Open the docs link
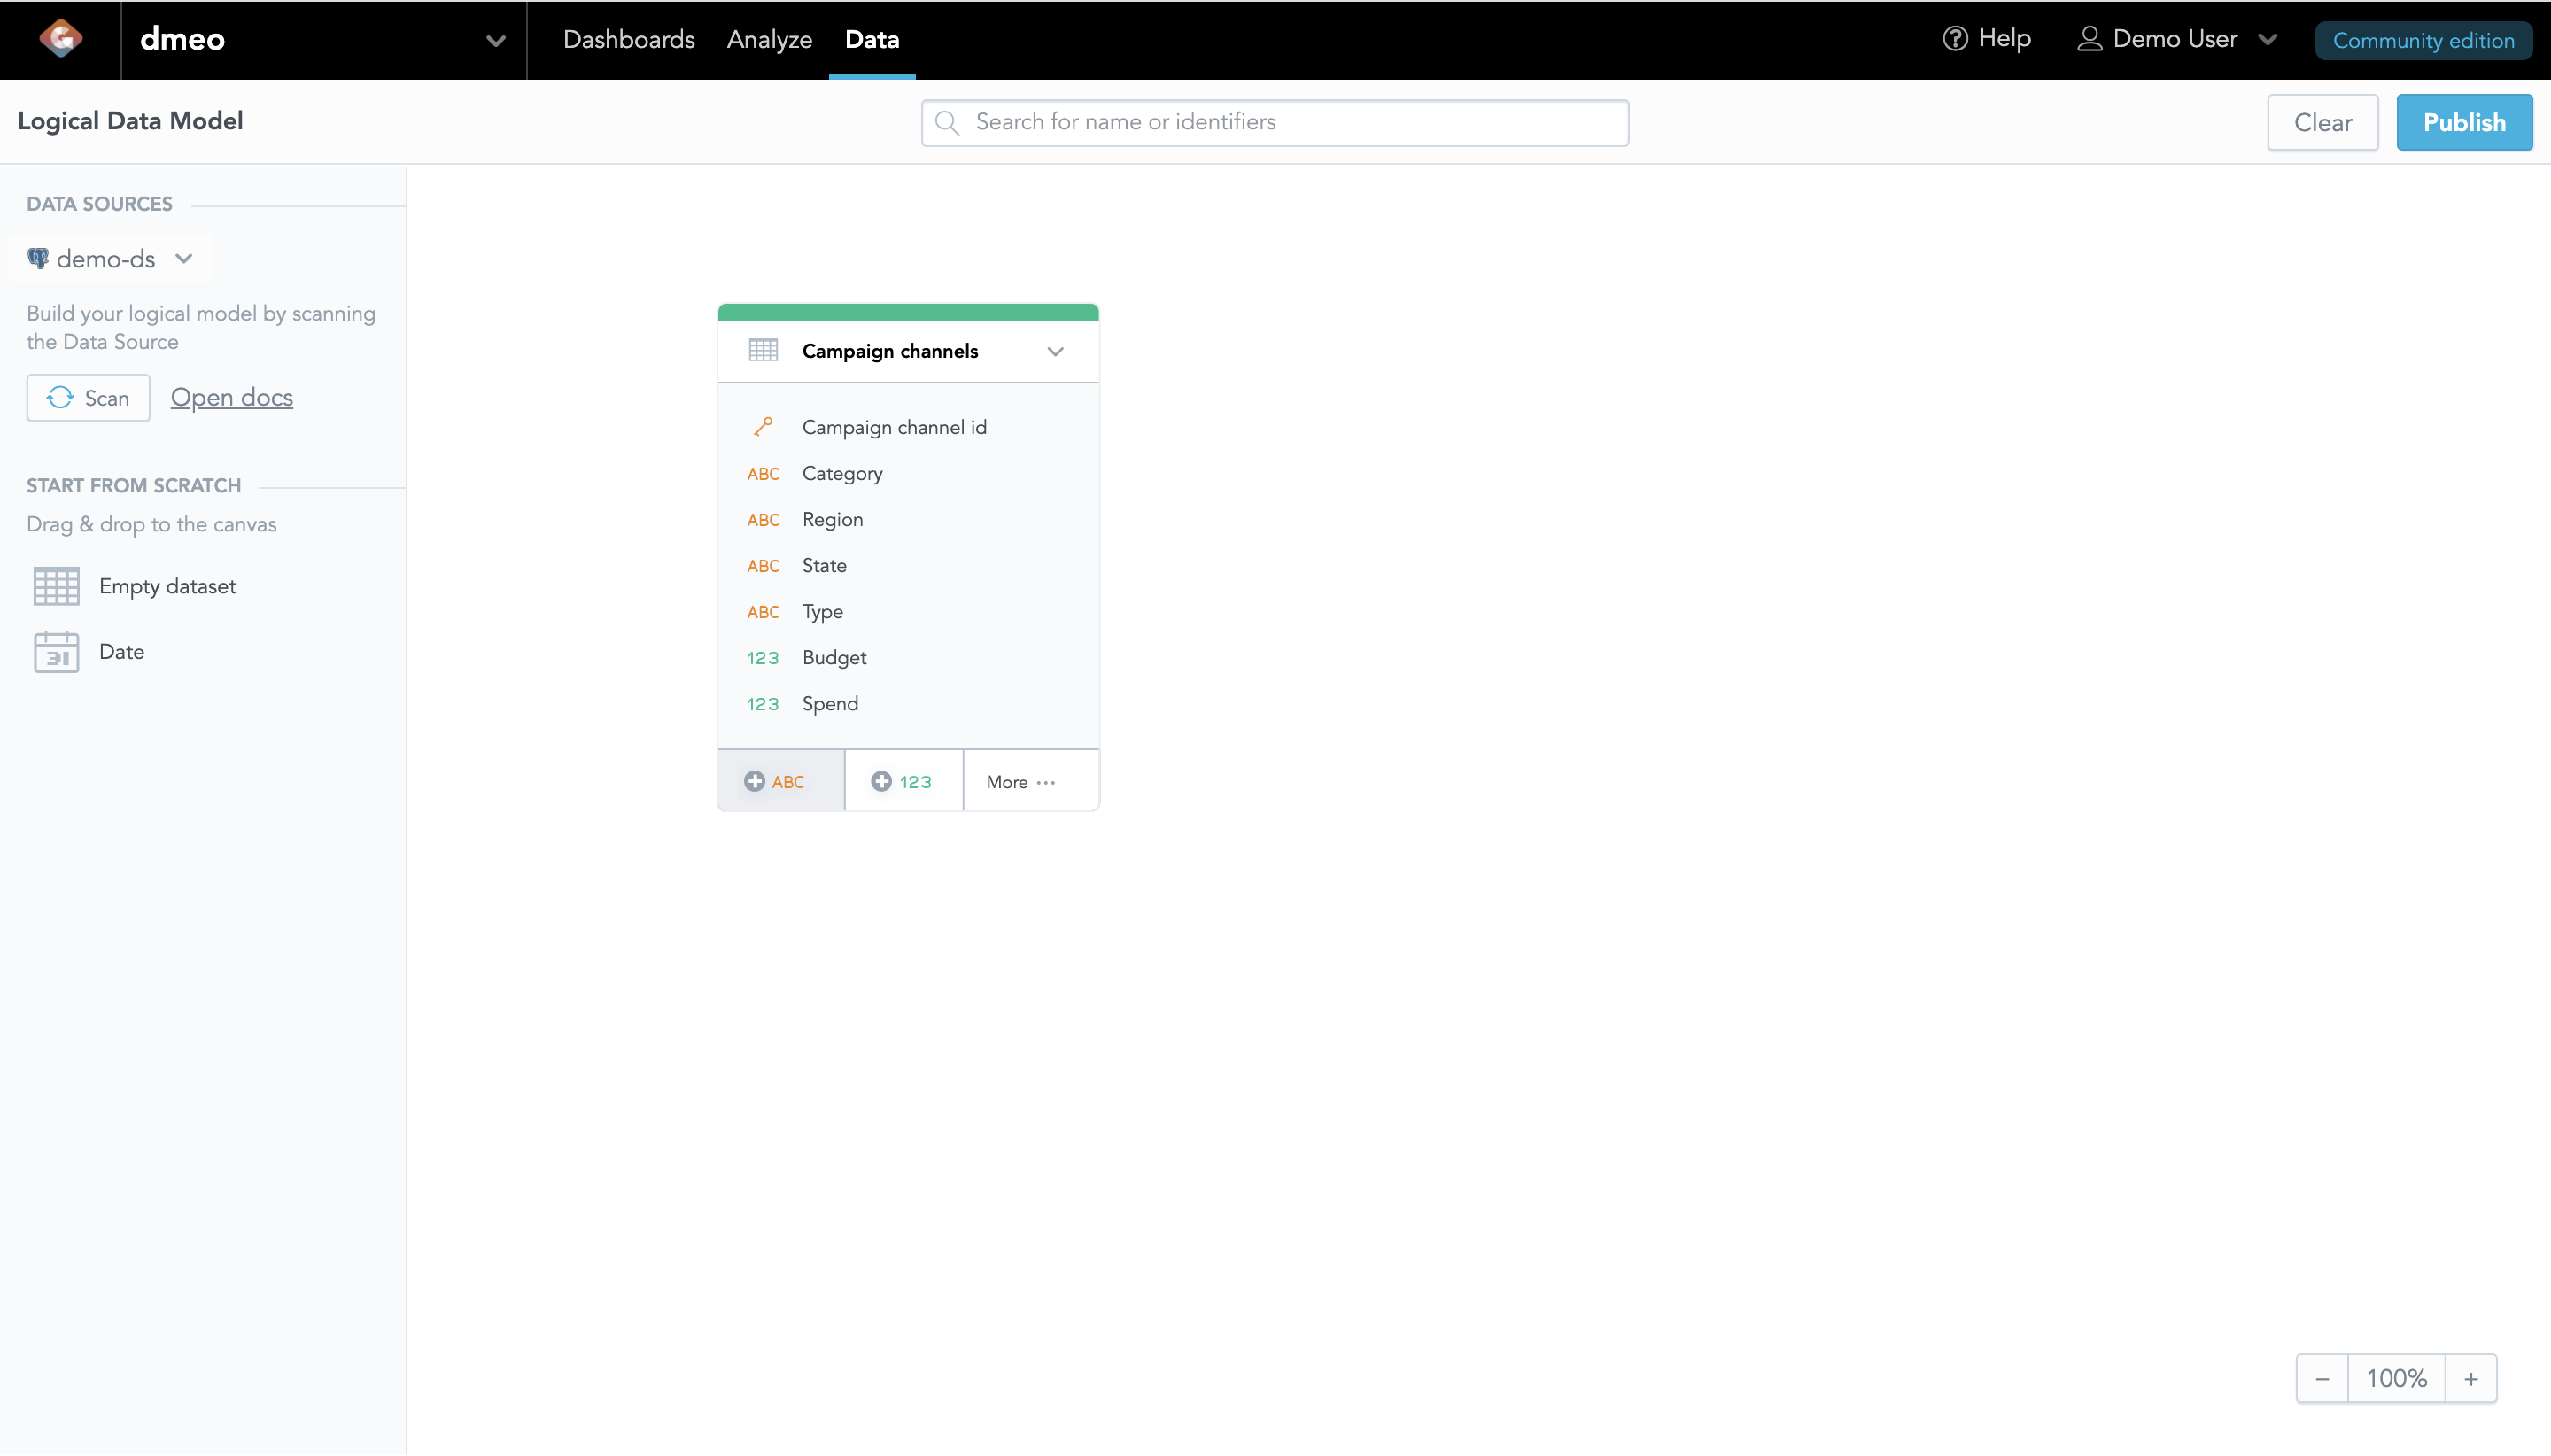The height and width of the screenshot is (1456, 2551). (232, 397)
